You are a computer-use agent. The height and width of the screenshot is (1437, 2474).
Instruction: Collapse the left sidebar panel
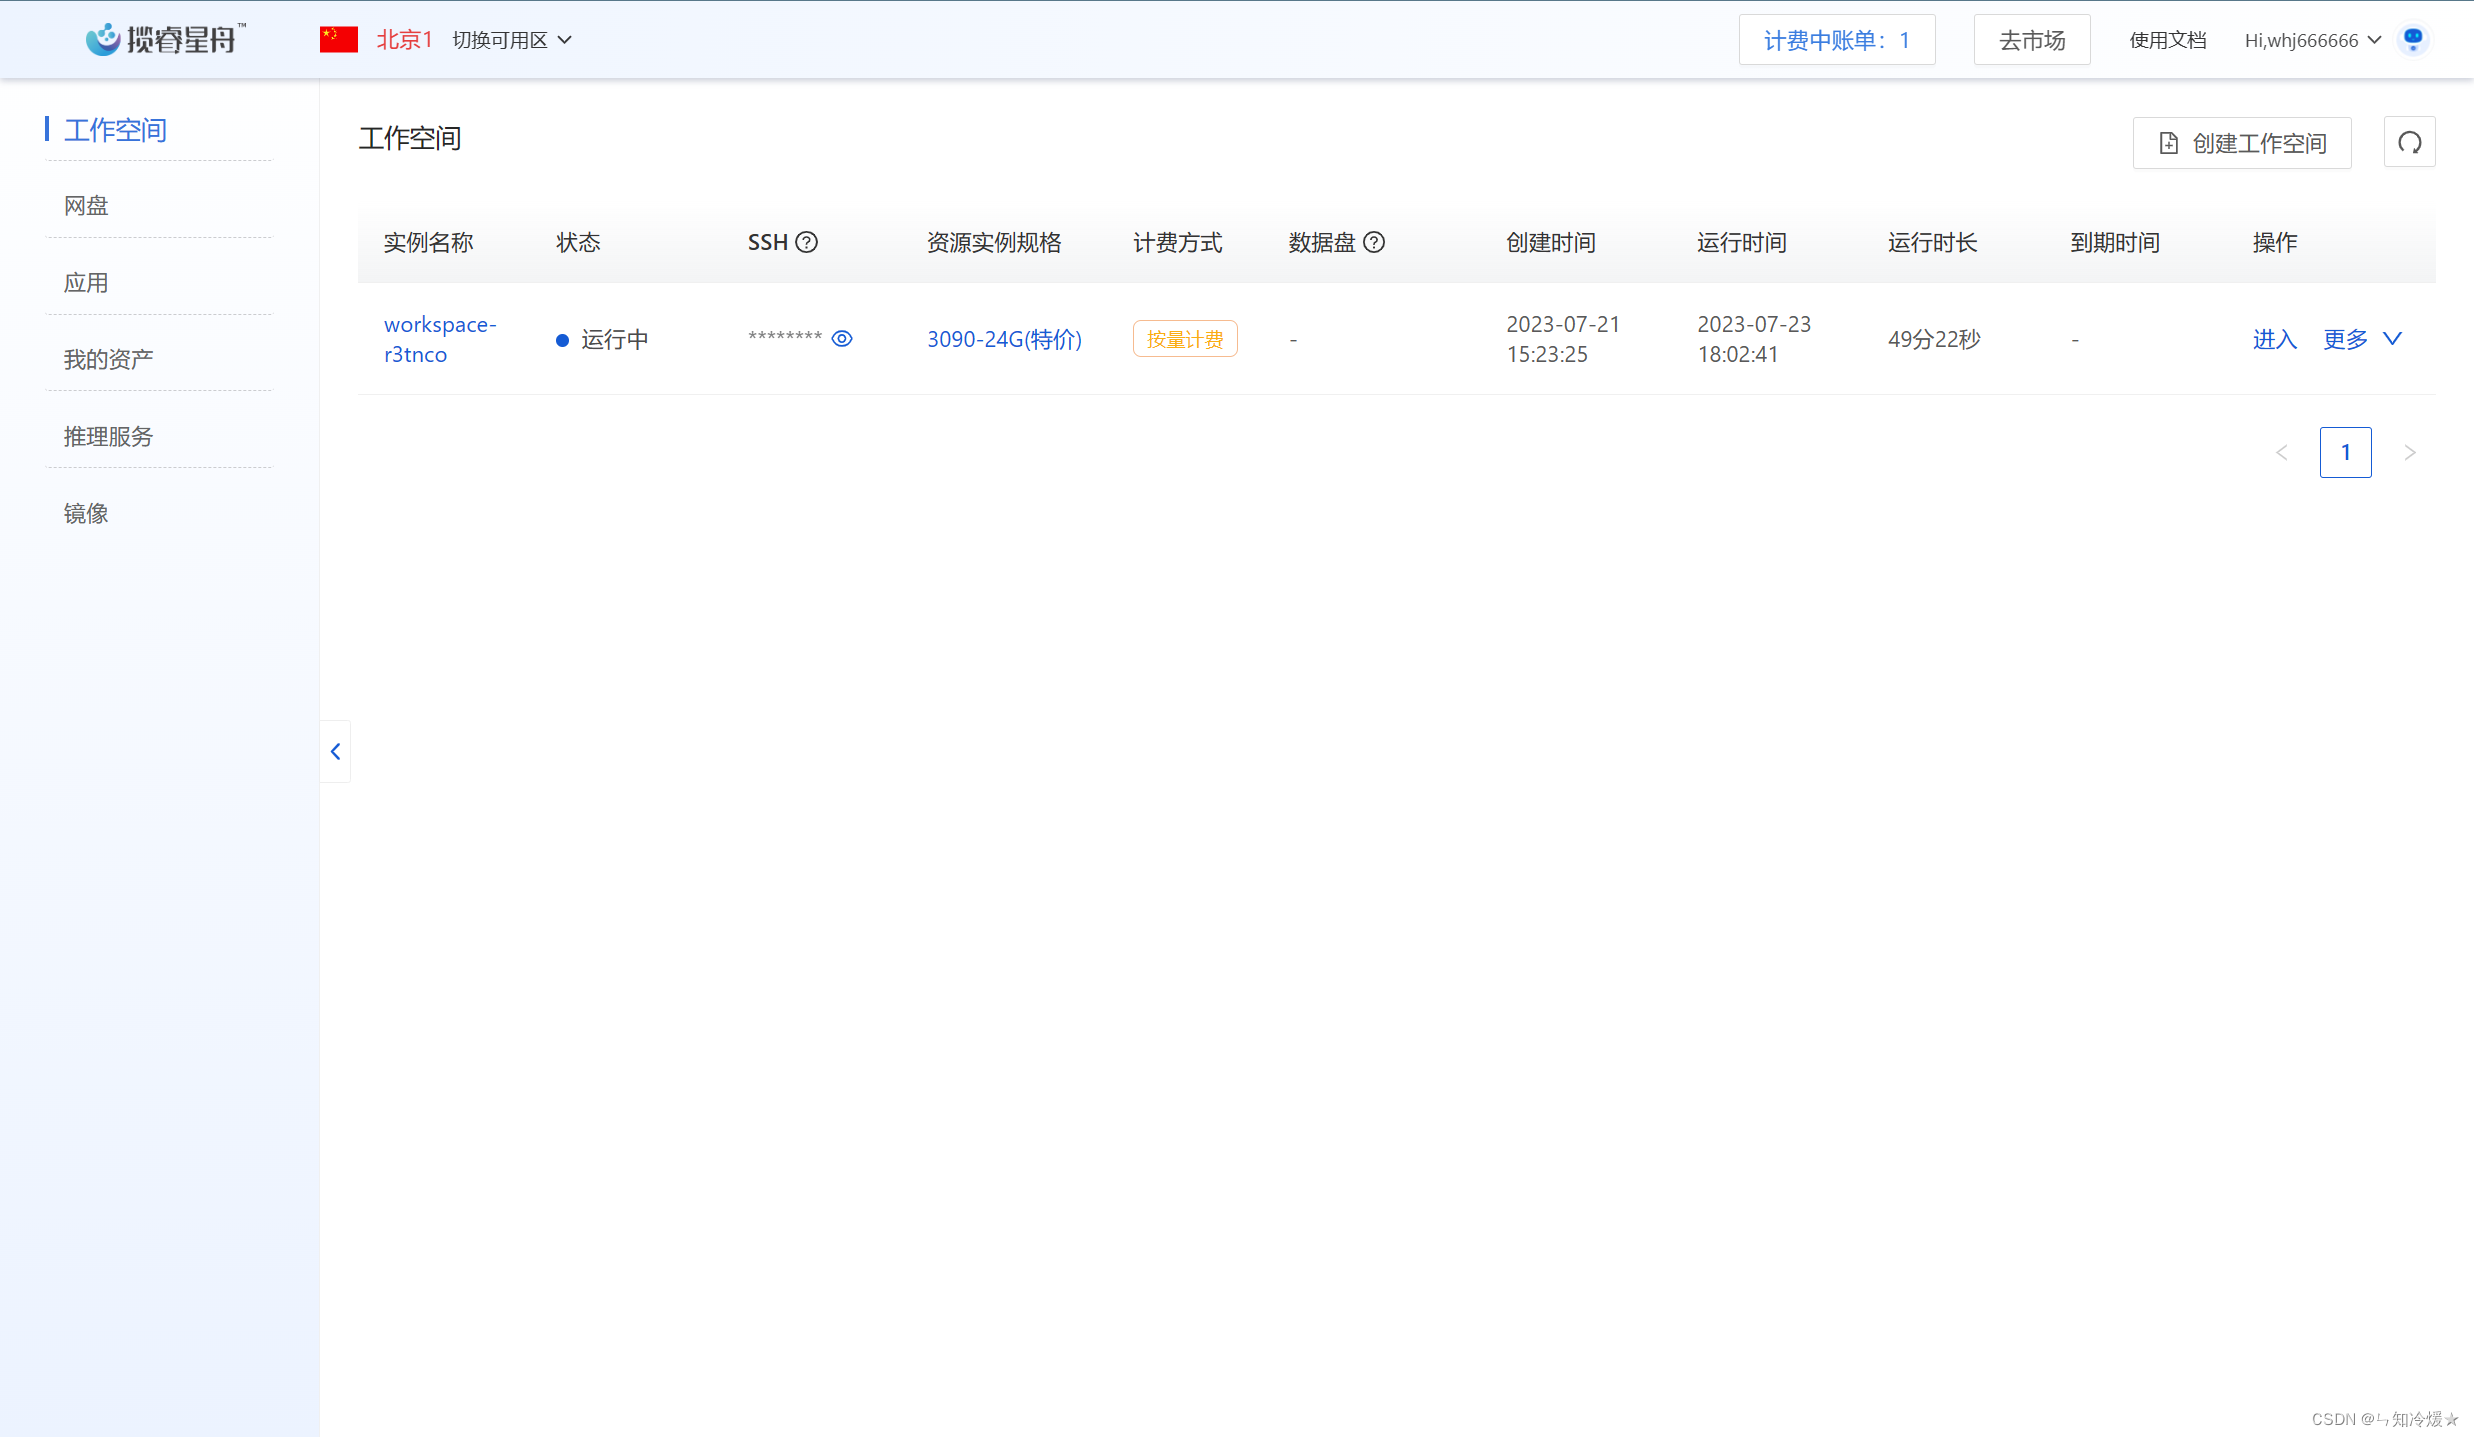click(335, 751)
